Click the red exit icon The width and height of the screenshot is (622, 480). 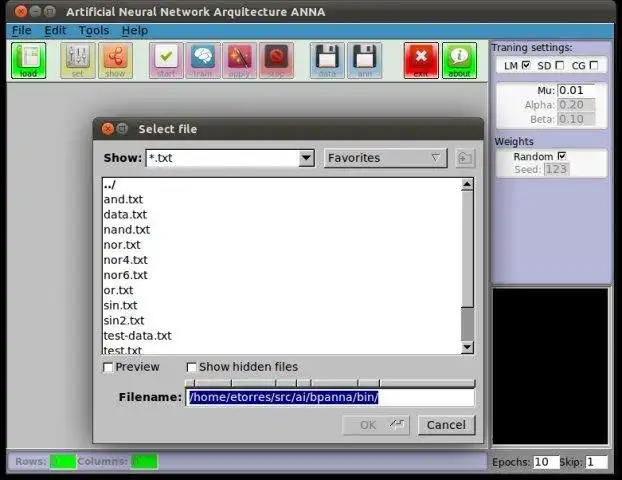pyautogui.click(x=421, y=60)
